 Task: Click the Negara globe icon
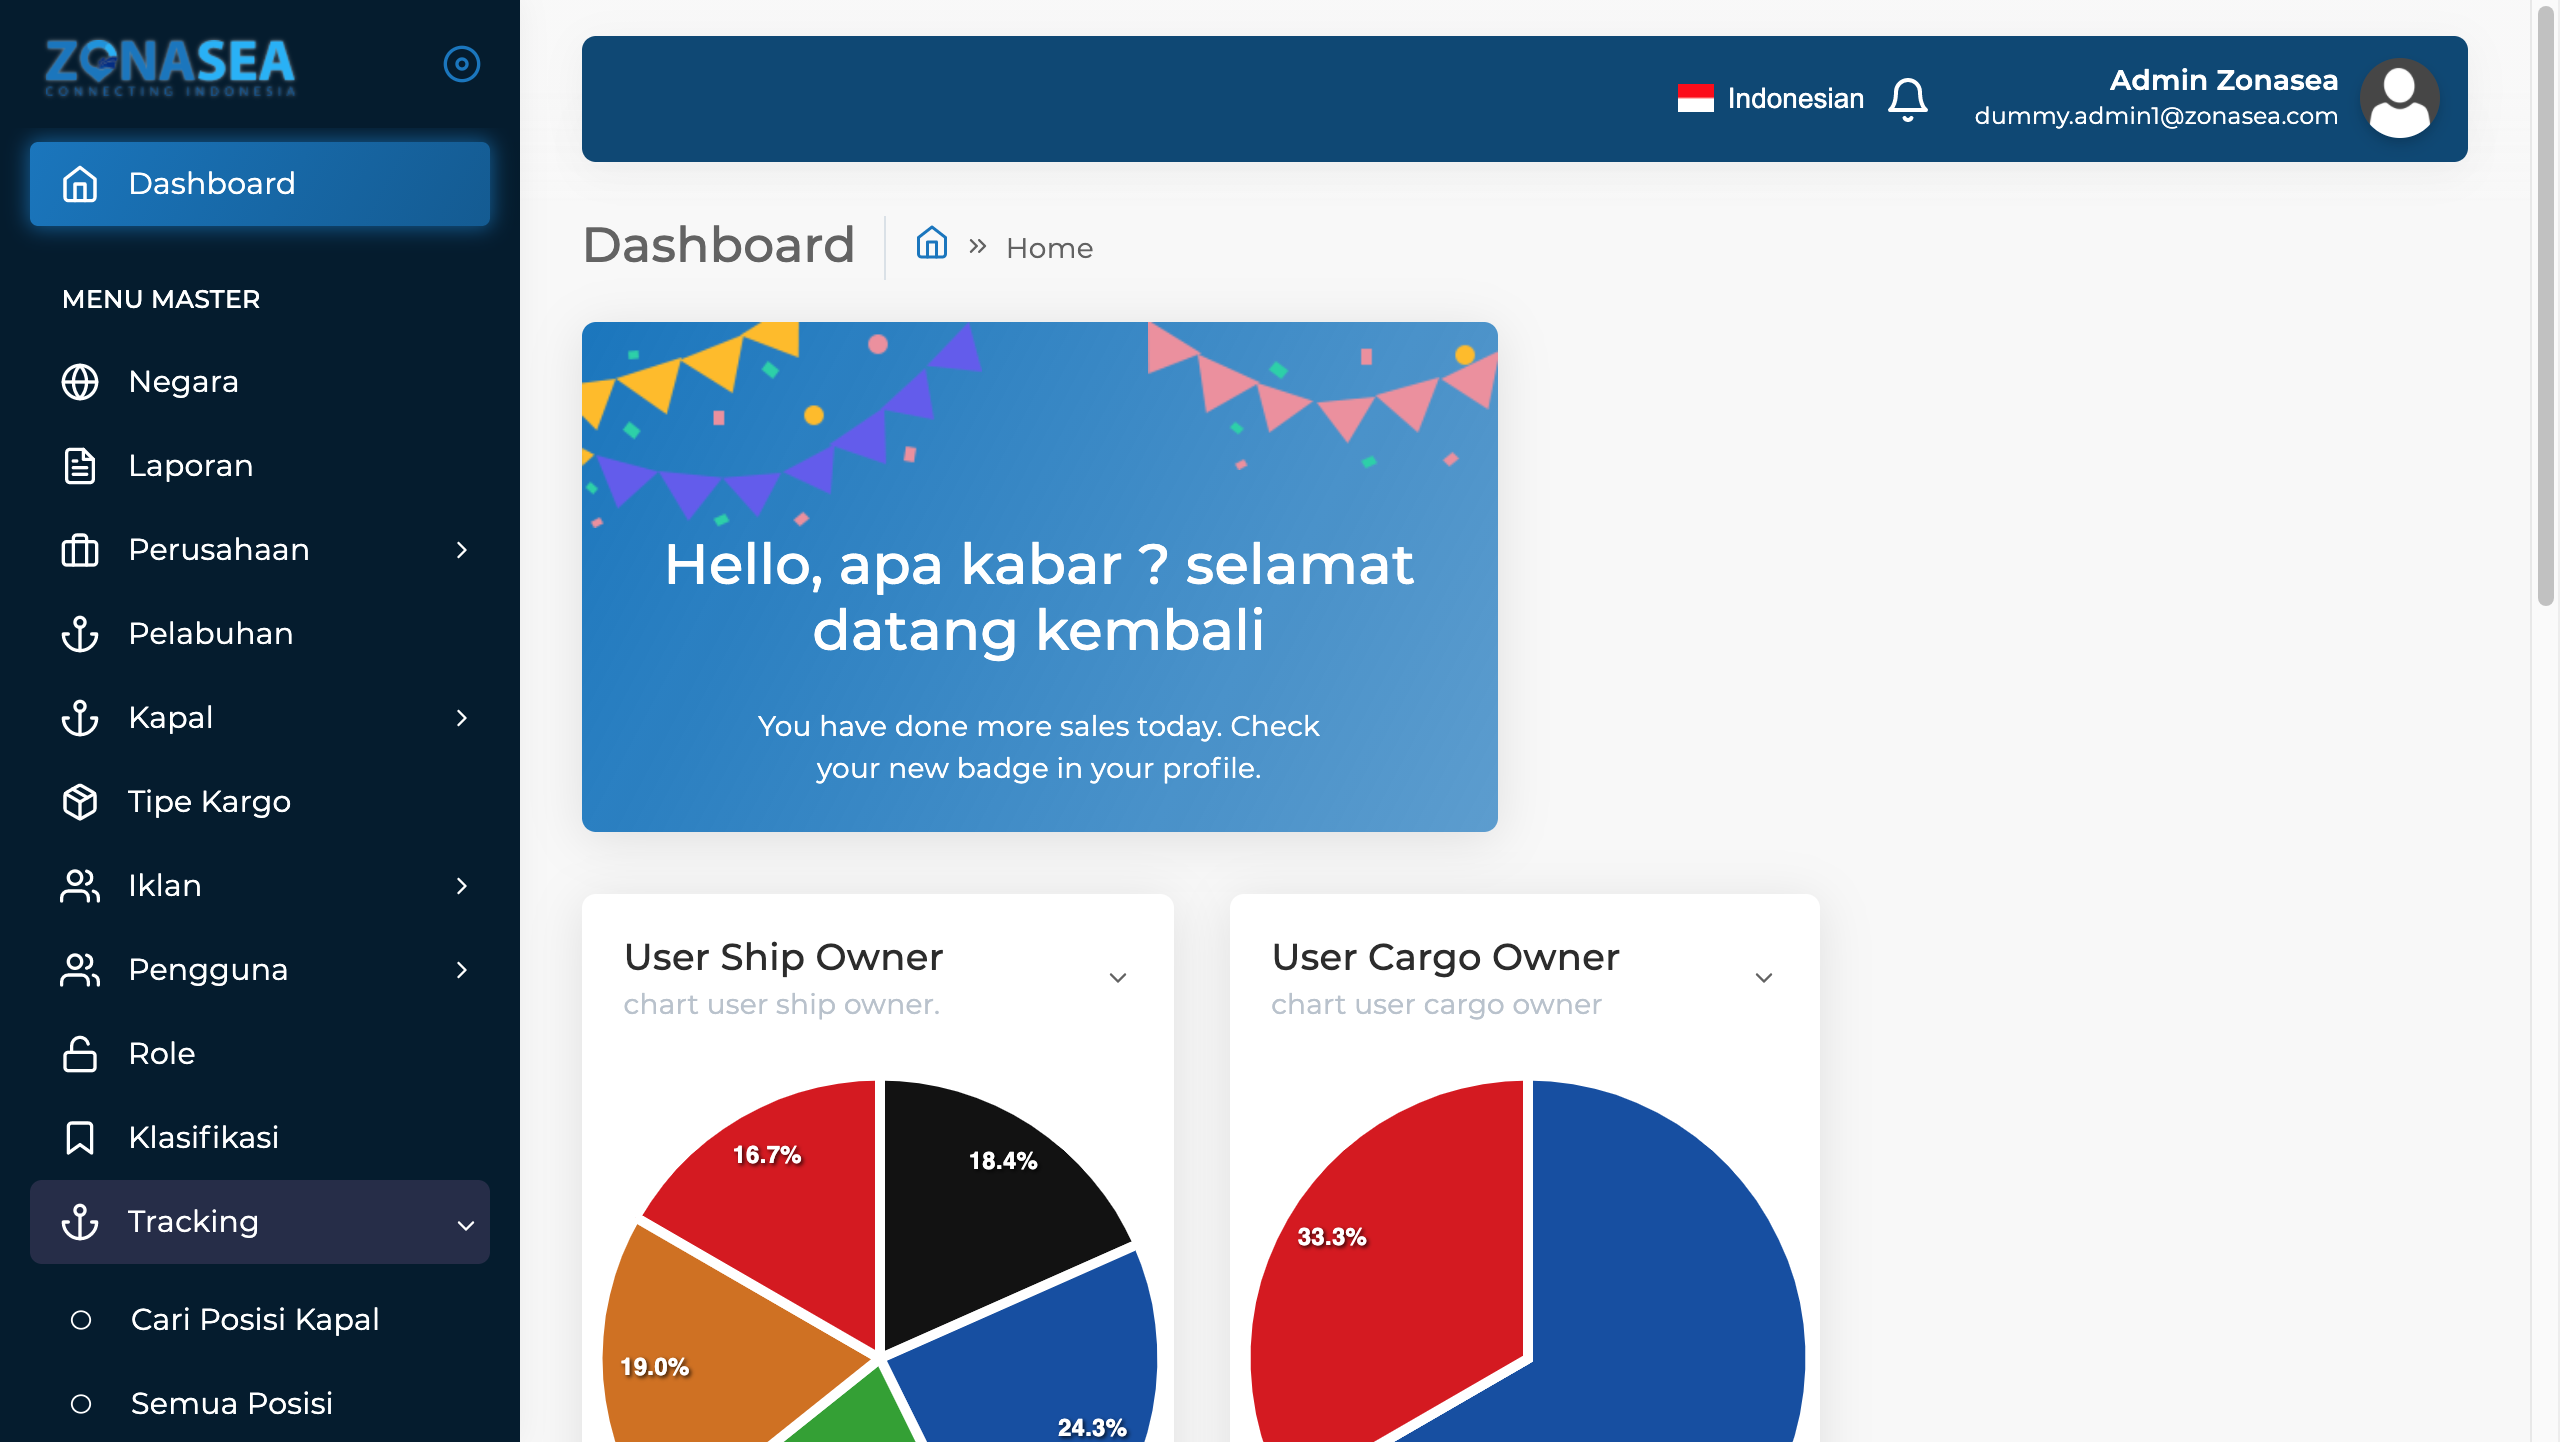pyautogui.click(x=80, y=382)
